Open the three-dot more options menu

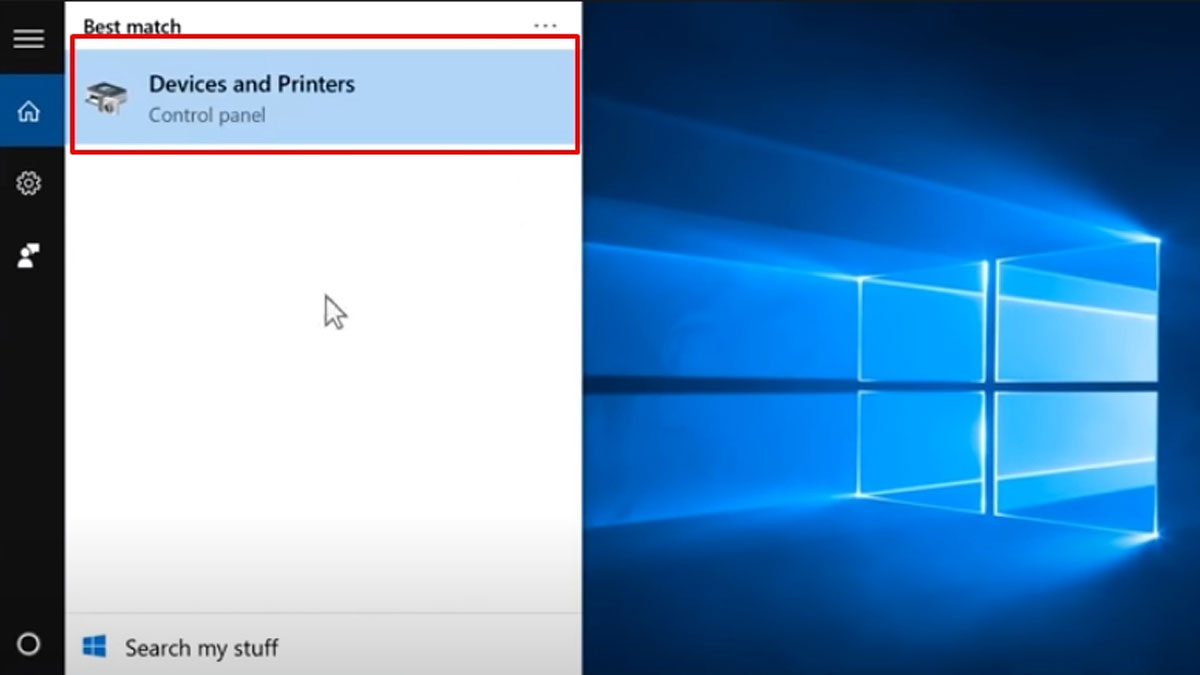(545, 26)
